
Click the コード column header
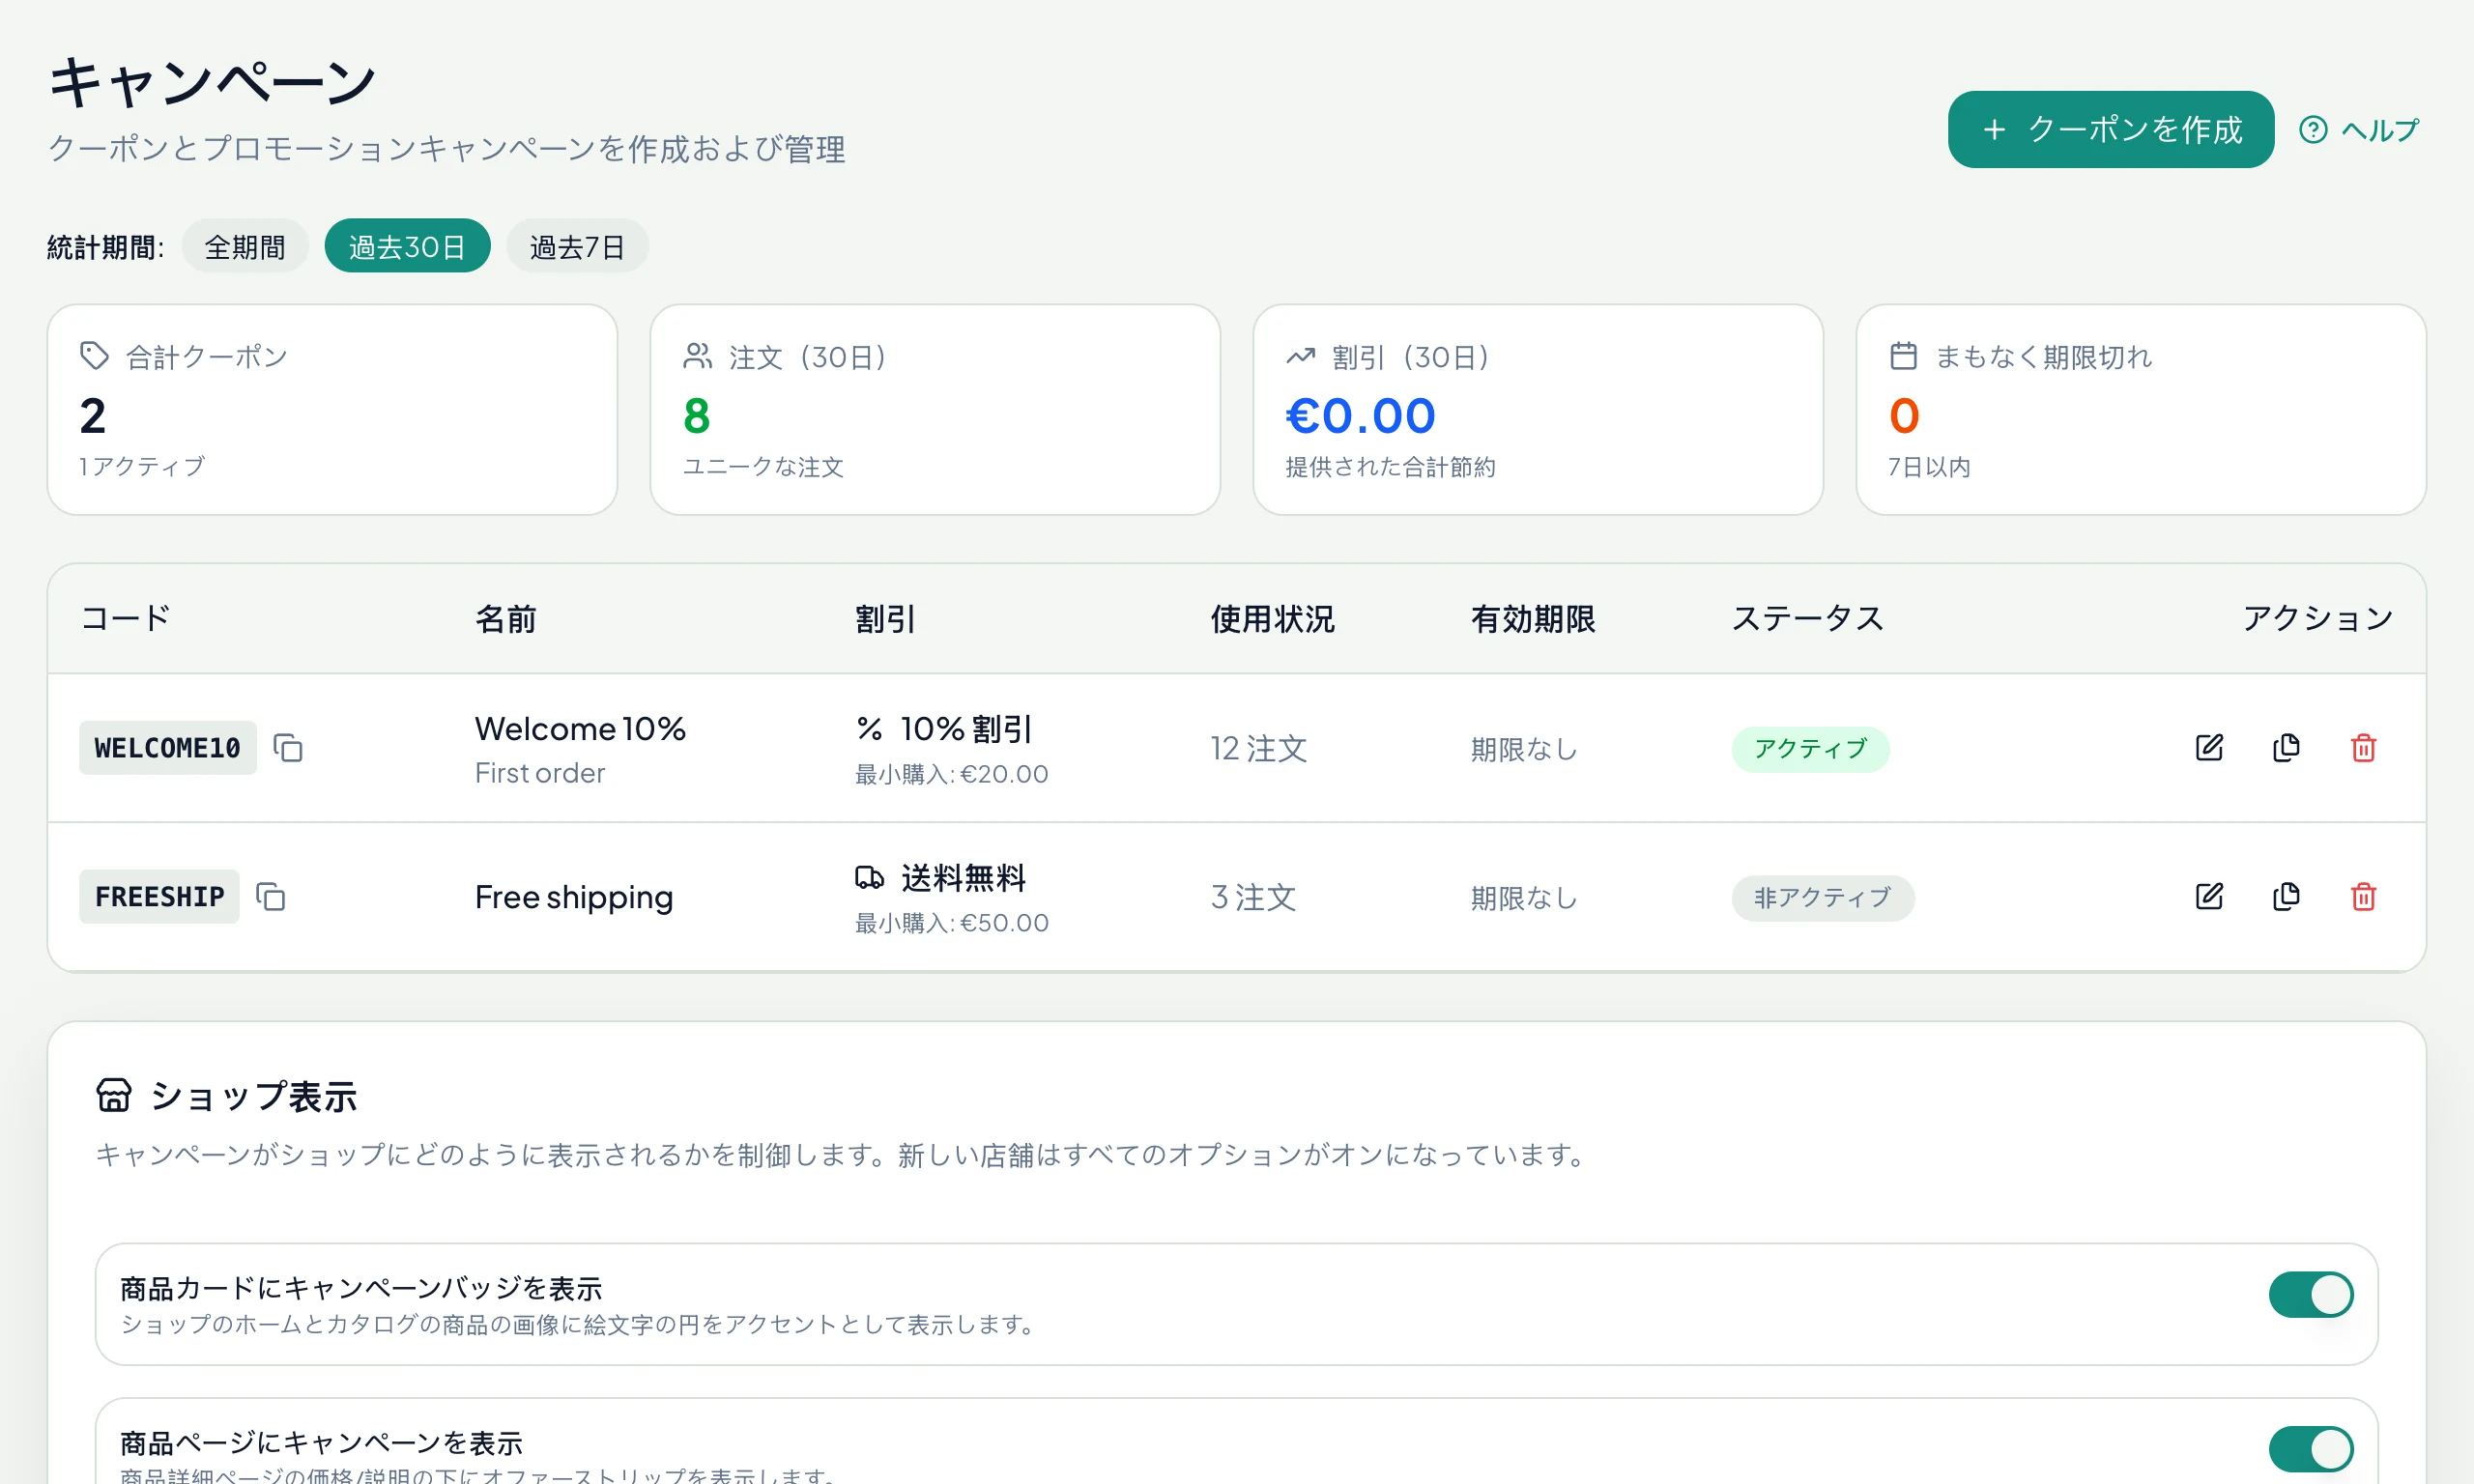(125, 619)
